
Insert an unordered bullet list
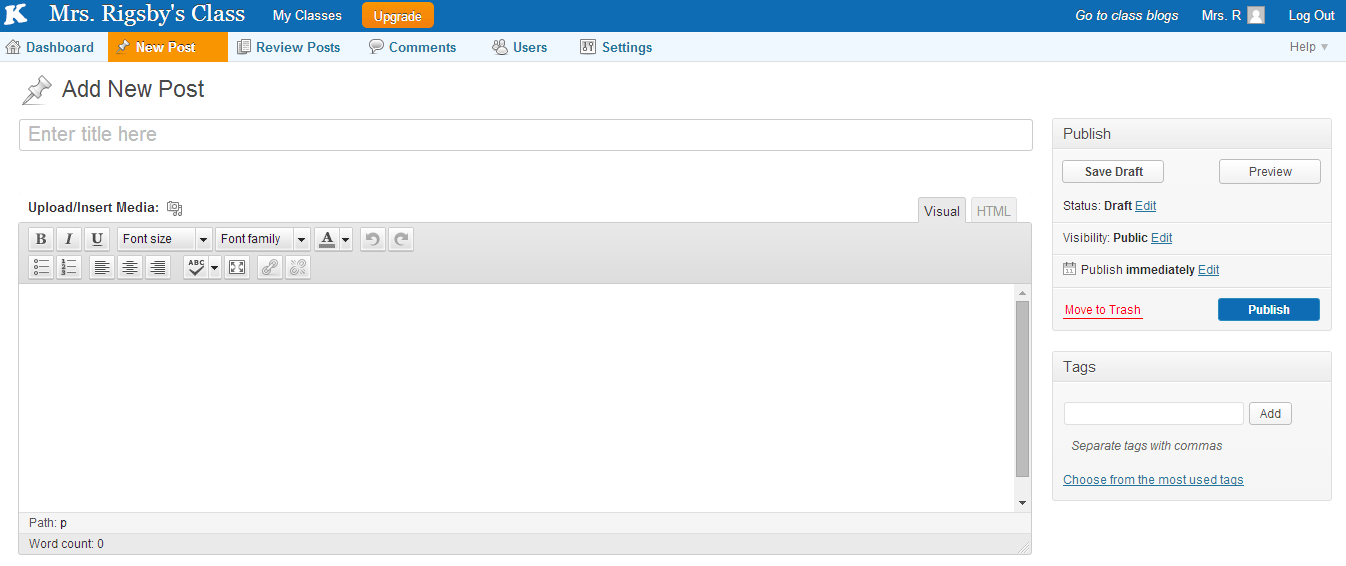coord(41,267)
